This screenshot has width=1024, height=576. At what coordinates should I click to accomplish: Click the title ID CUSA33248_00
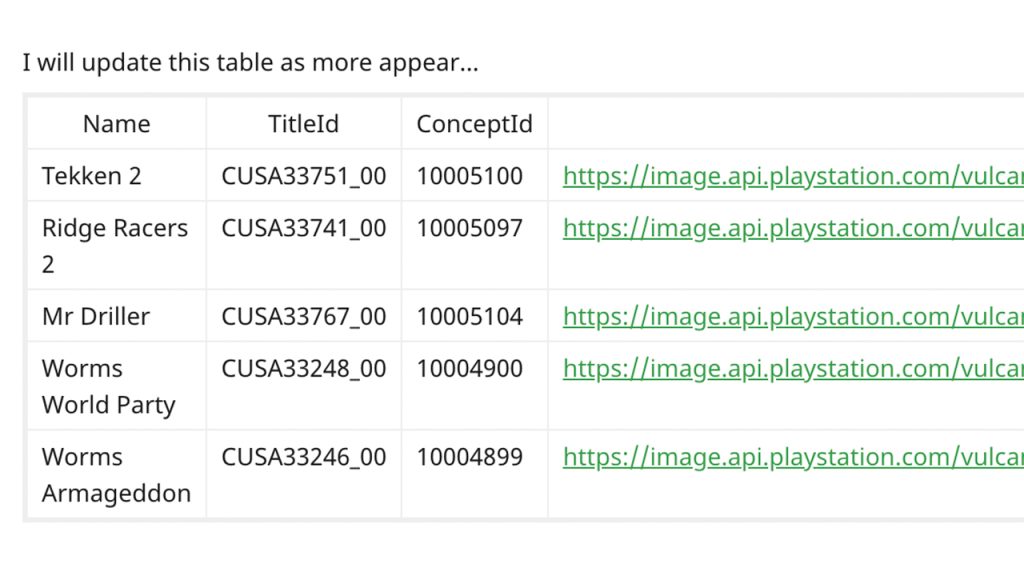[303, 369]
